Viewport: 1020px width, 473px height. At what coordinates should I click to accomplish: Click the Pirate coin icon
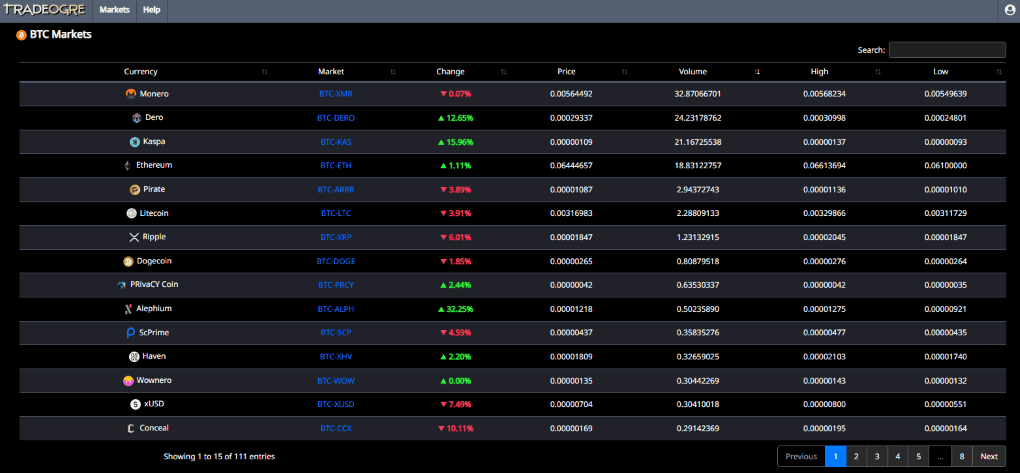tap(135, 189)
